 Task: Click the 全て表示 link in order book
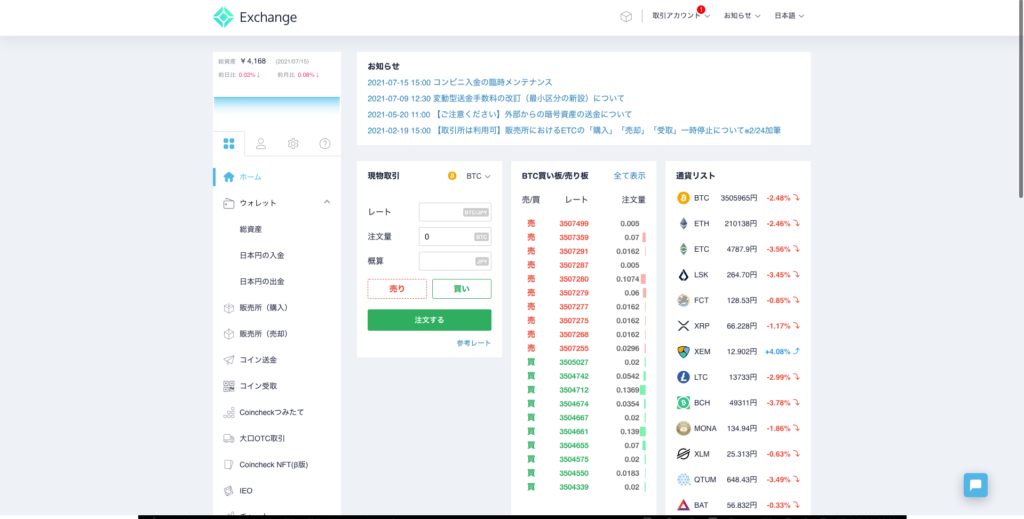tap(629, 176)
